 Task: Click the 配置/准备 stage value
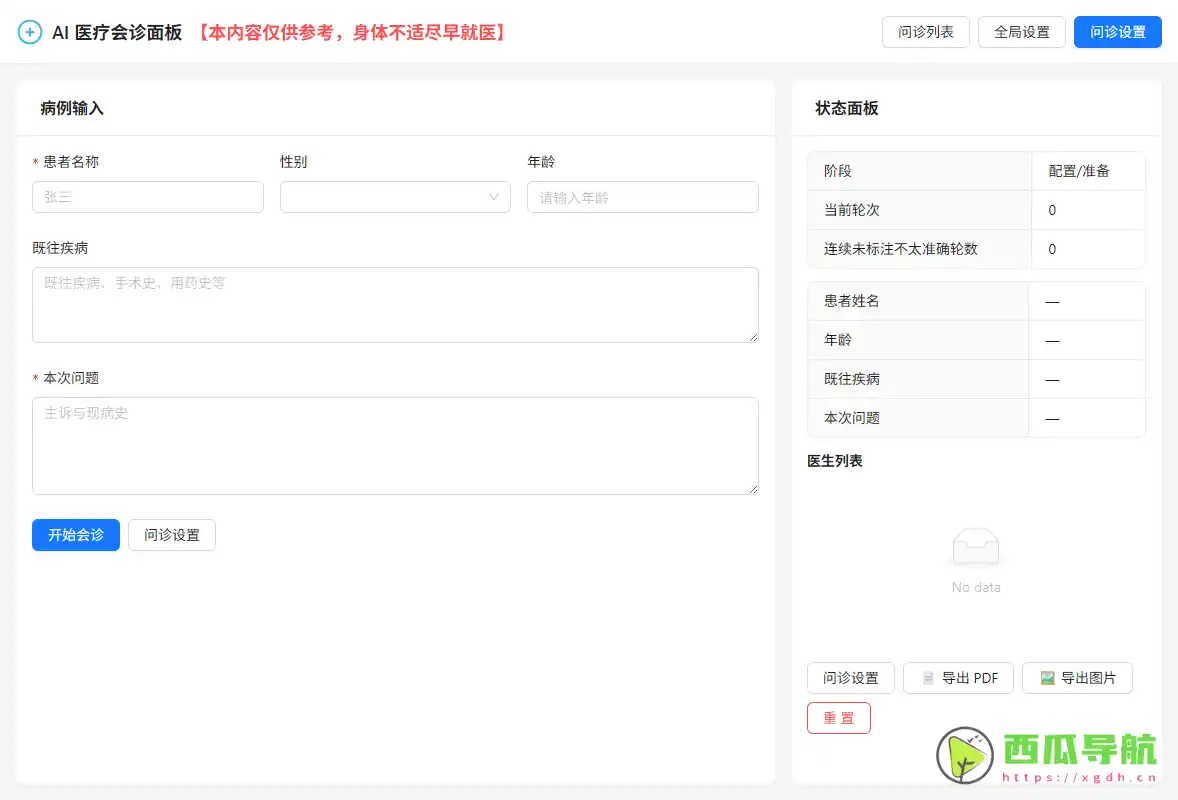tap(1079, 171)
